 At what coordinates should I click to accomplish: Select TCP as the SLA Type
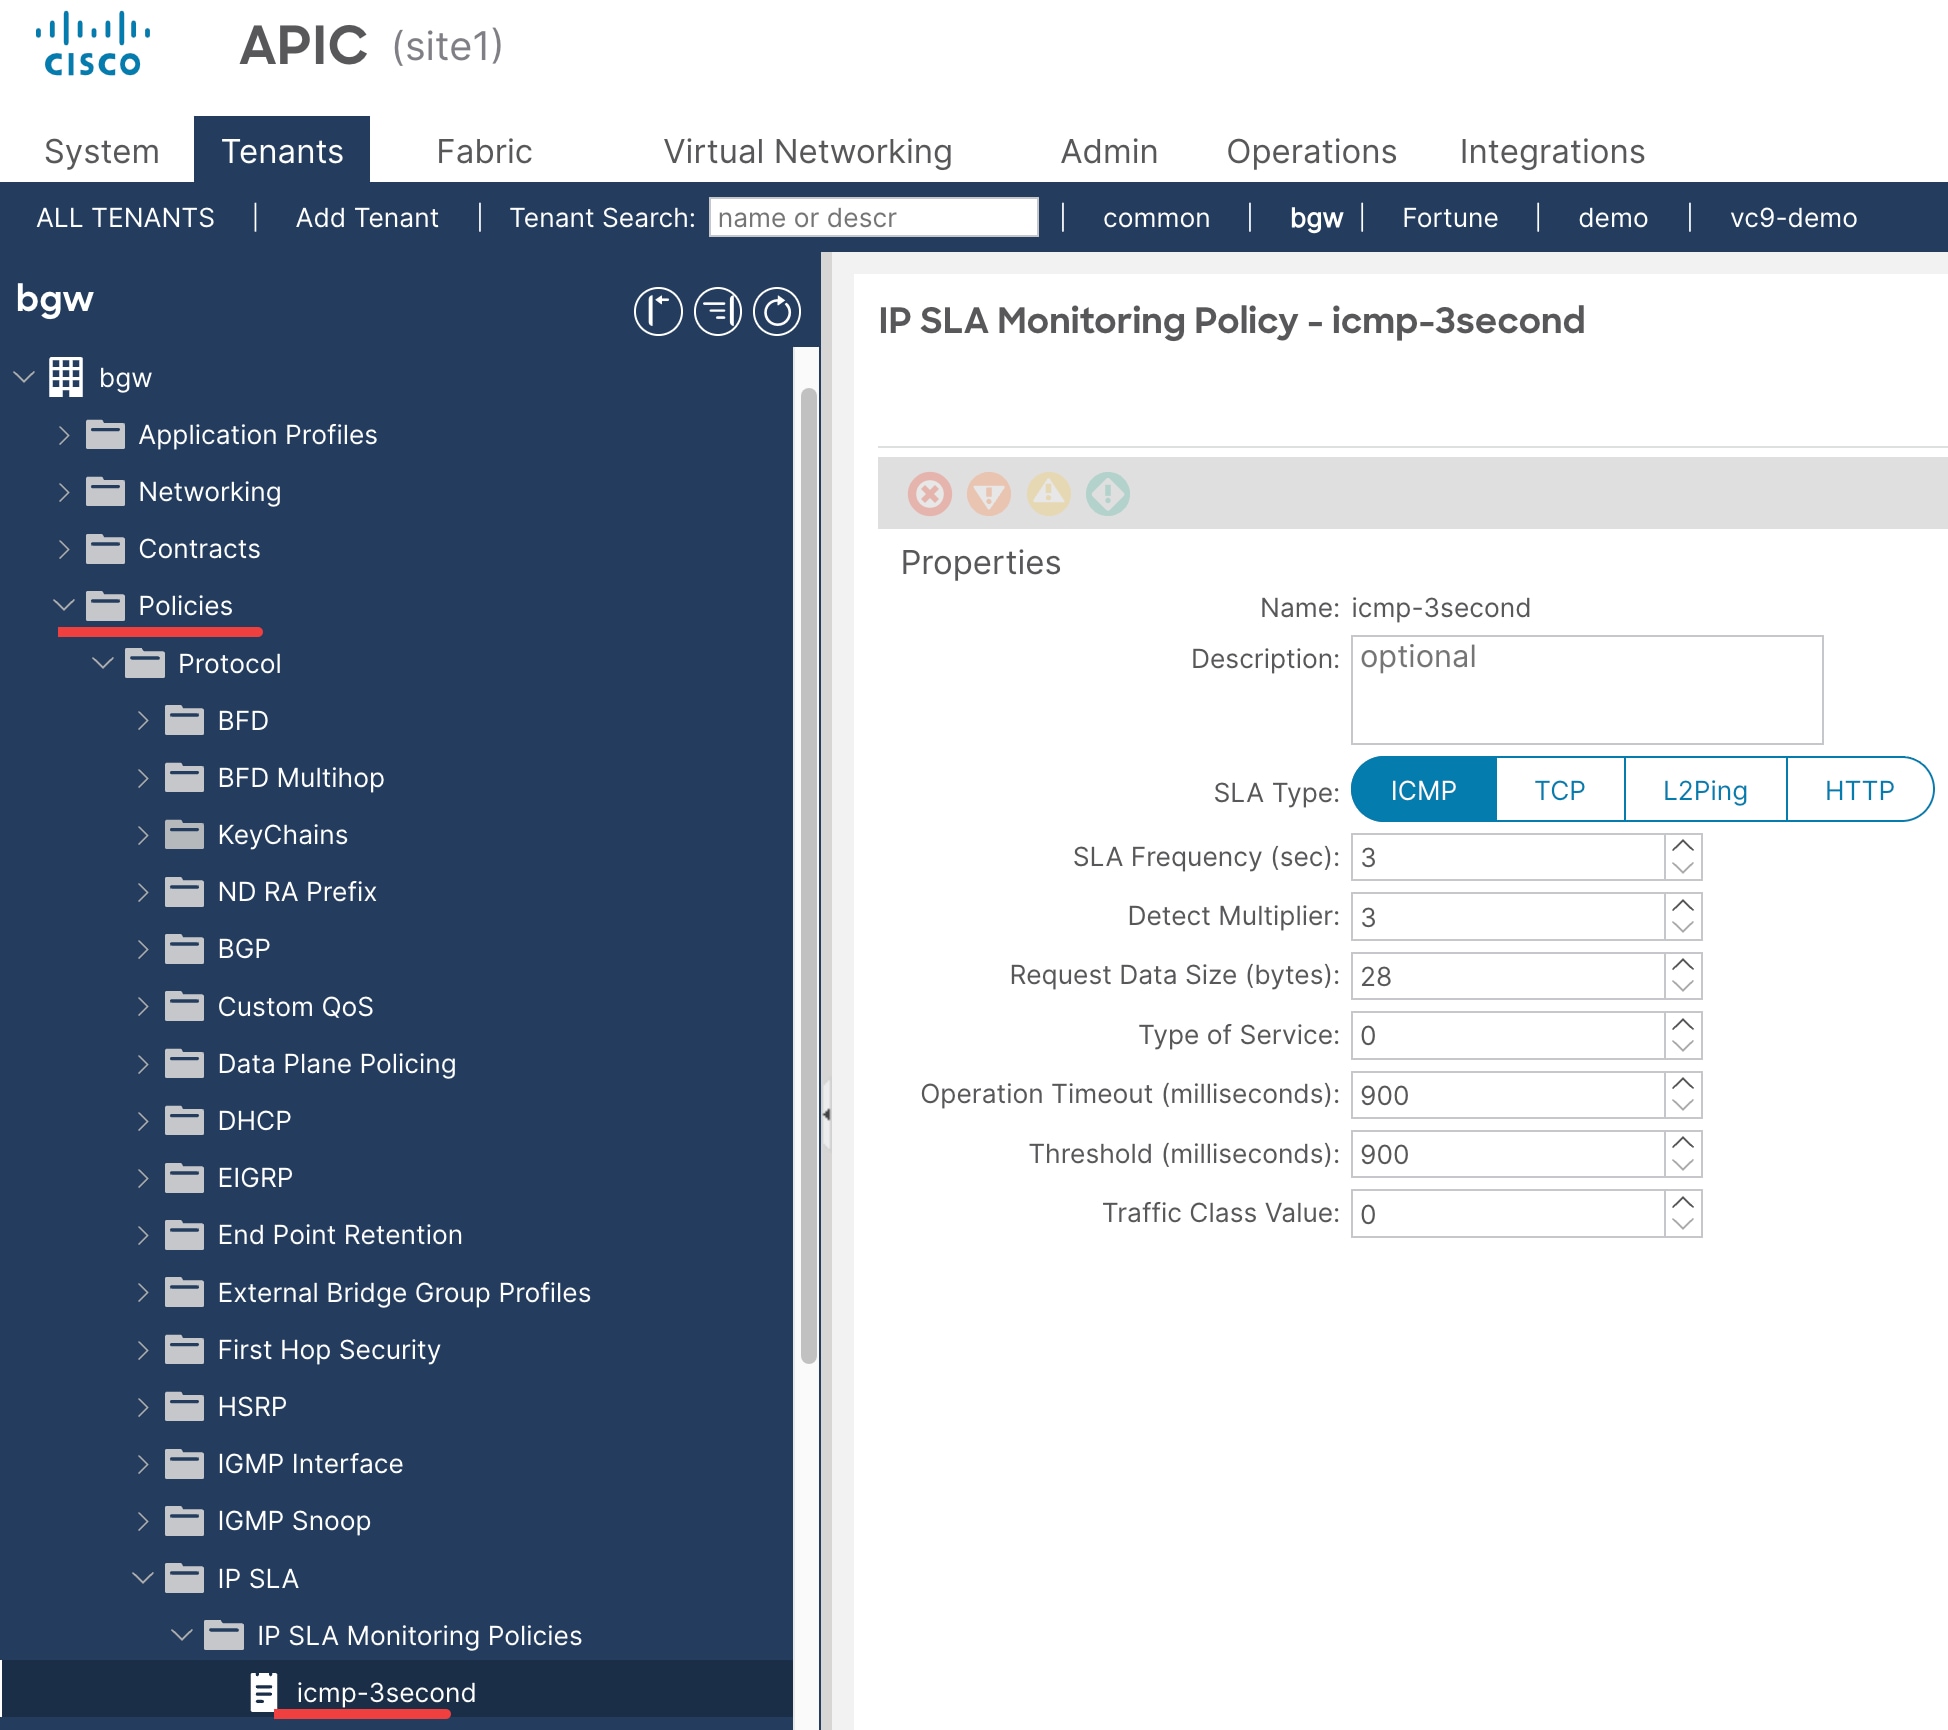[1560, 790]
